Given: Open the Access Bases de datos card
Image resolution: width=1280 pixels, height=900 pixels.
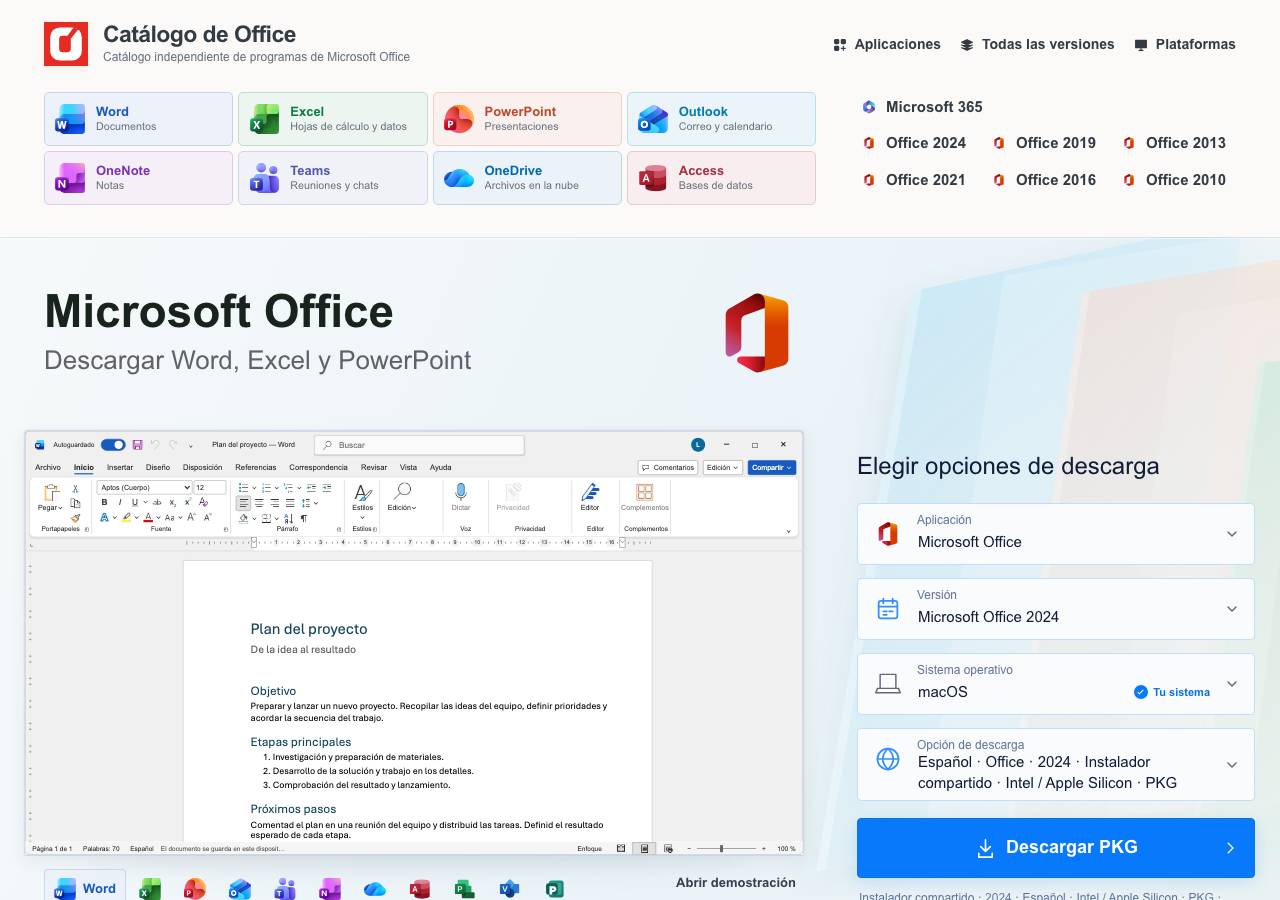Looking at the screenshot, I should pyautogui.click(x=721, y=178).
